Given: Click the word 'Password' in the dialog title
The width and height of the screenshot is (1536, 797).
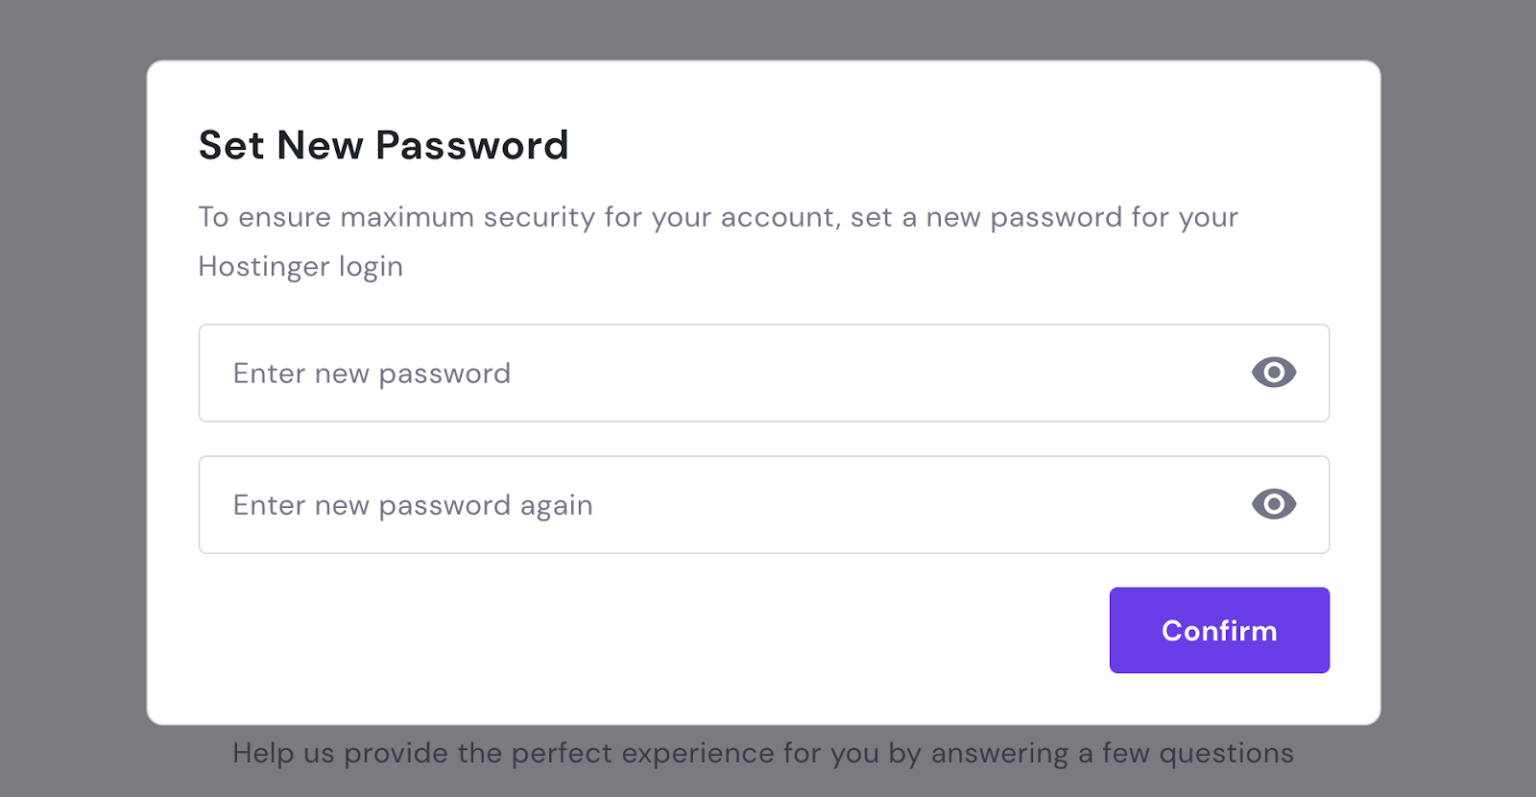Looking at the screenshot, I should [x=472, y=145].
